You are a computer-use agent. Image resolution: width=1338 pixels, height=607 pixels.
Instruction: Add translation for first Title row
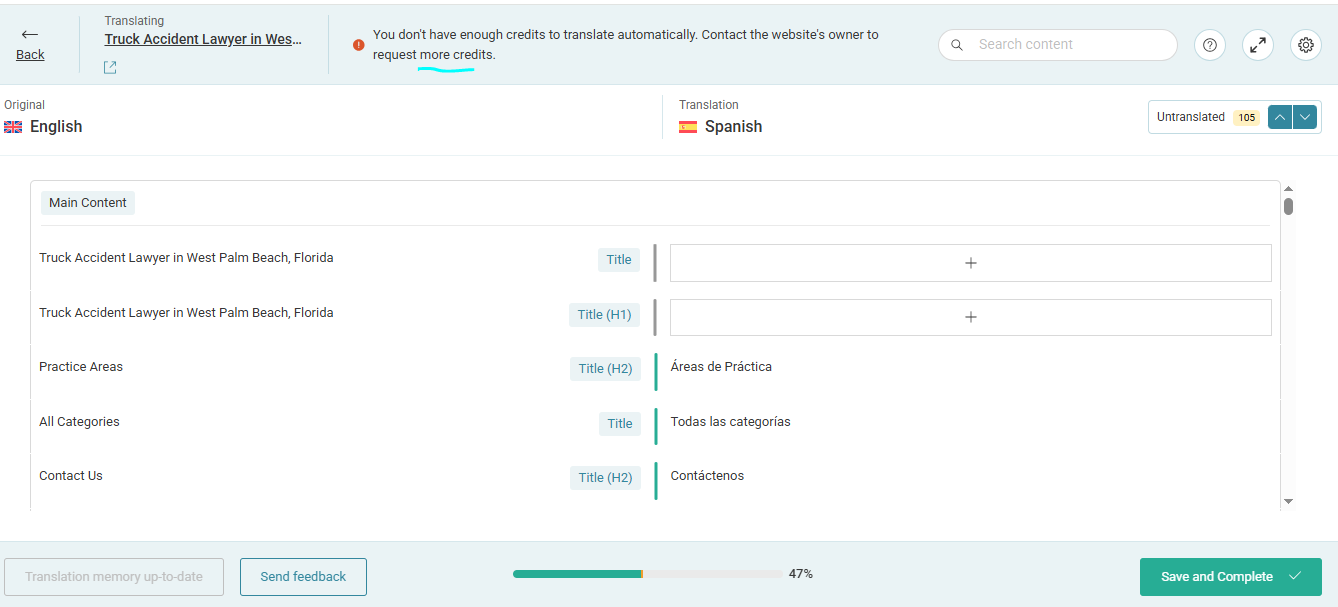(970, 263)
